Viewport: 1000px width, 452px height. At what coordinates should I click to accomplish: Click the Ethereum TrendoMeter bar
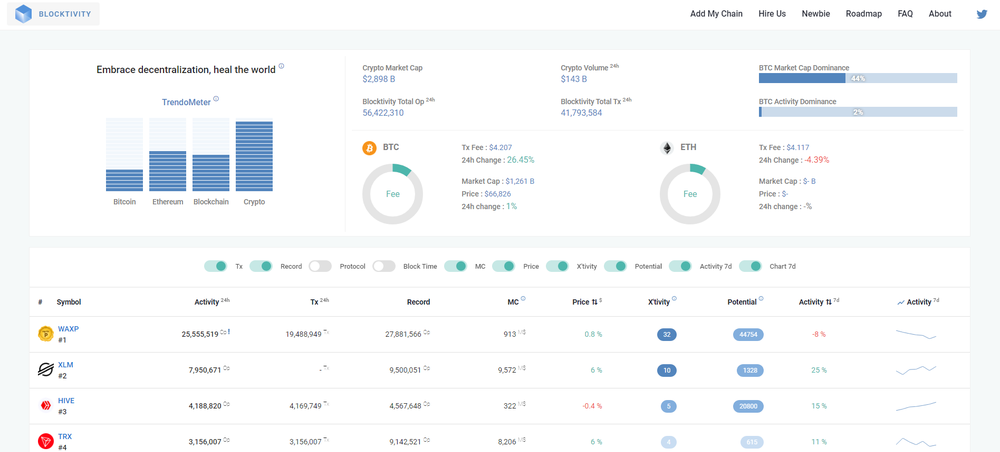click(x=168, y=154)
